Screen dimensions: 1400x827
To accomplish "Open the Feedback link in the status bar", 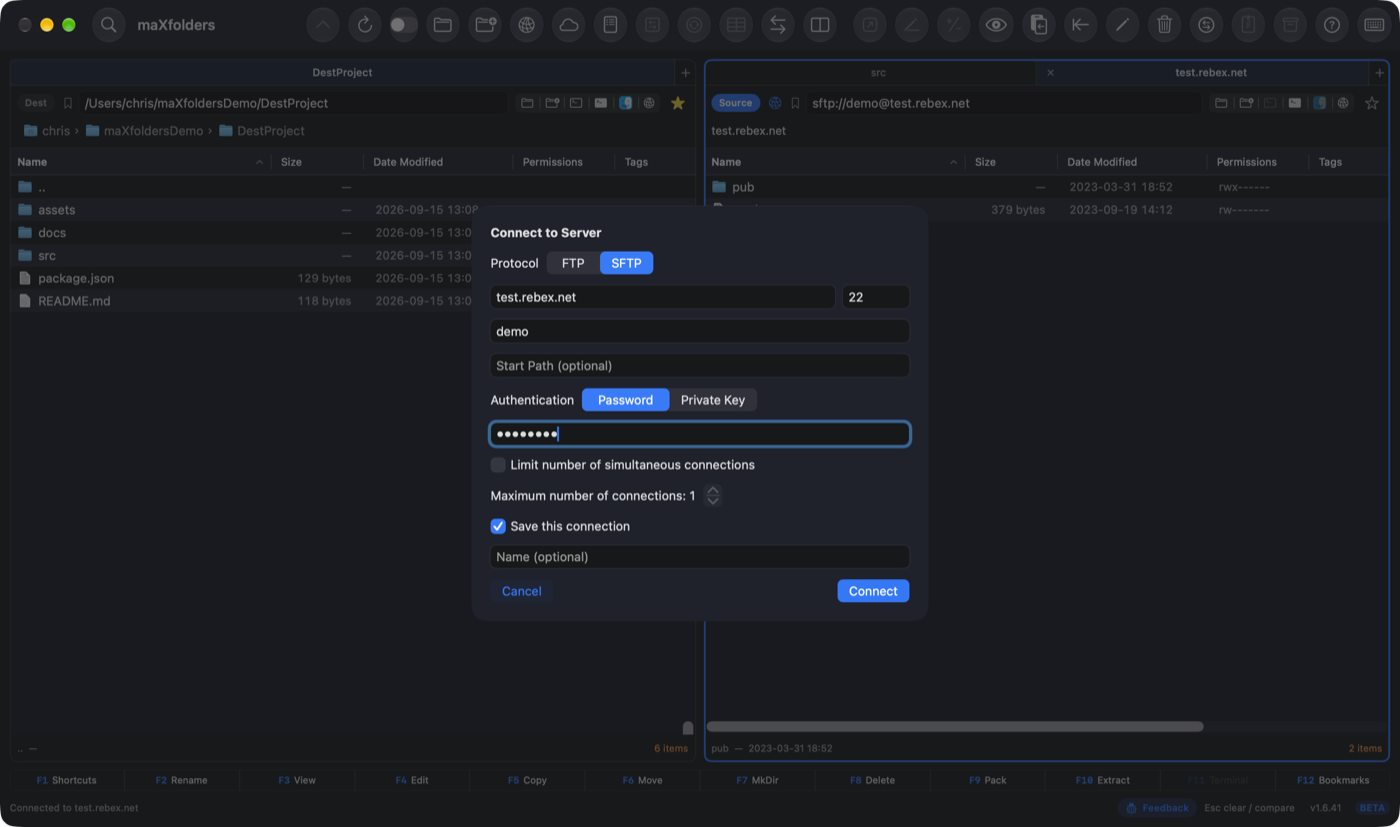I will coord(1157,808).
